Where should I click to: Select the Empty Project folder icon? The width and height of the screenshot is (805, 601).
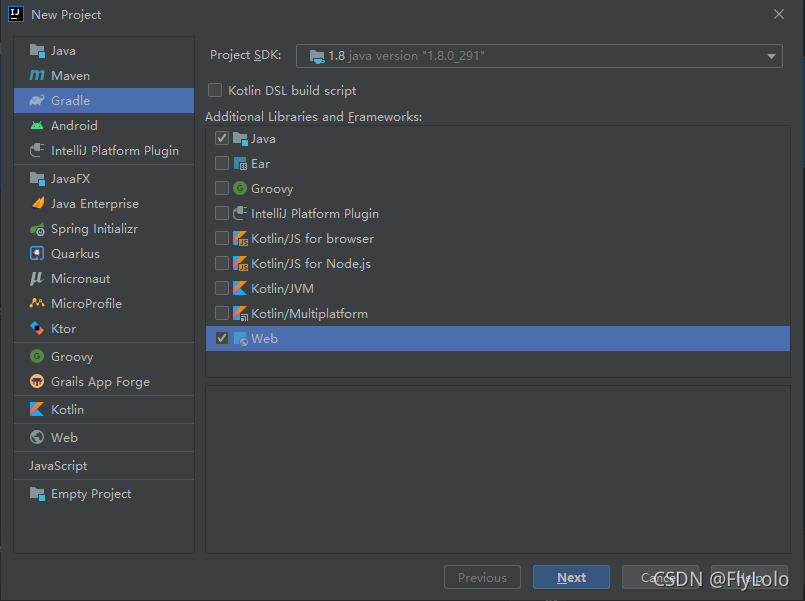[37, 494]
